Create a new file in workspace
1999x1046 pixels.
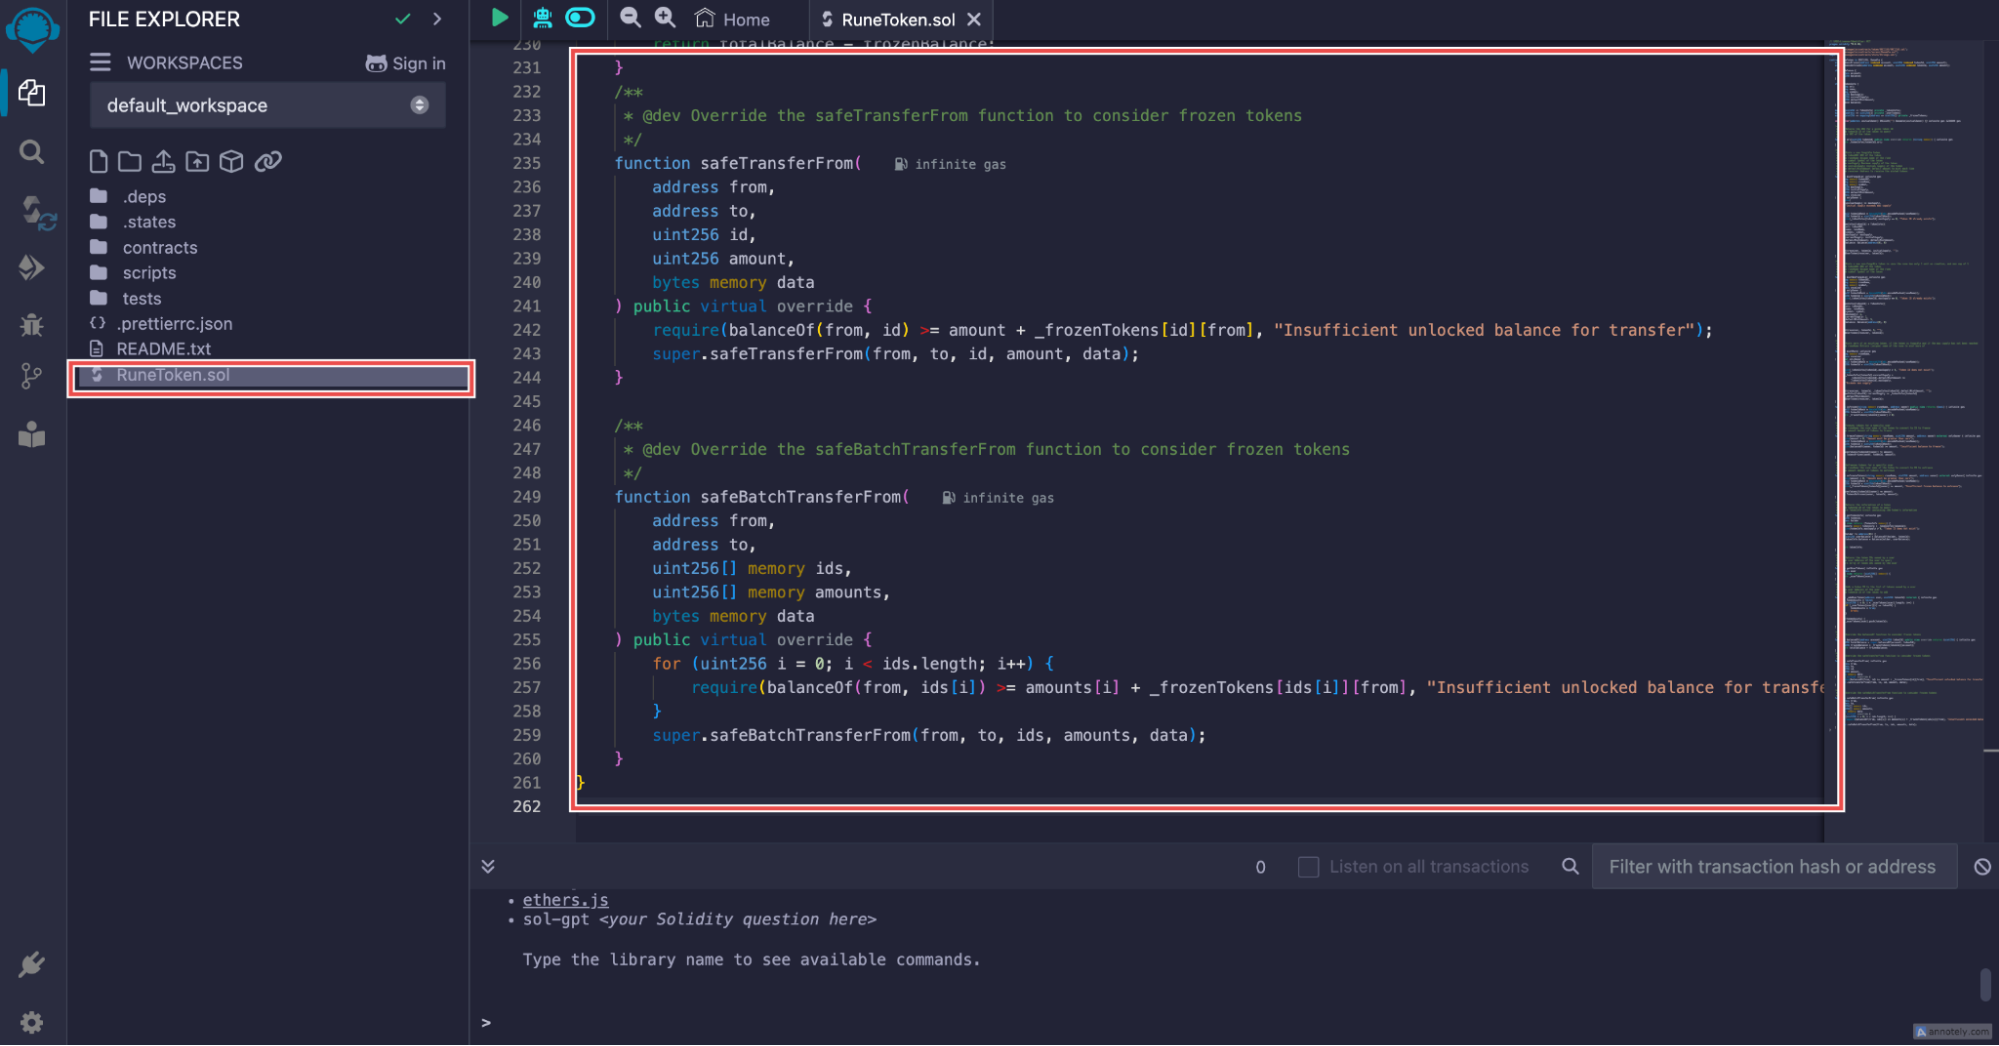click(x=98, y=161)
